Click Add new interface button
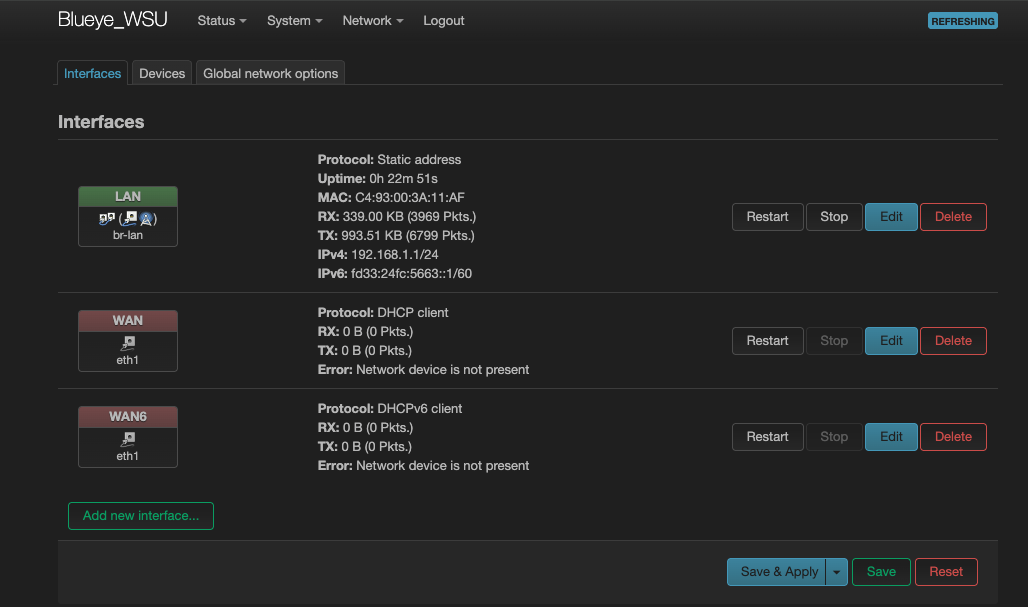The height and width of the screenshot is (607, 1028). tap(141, 516)
